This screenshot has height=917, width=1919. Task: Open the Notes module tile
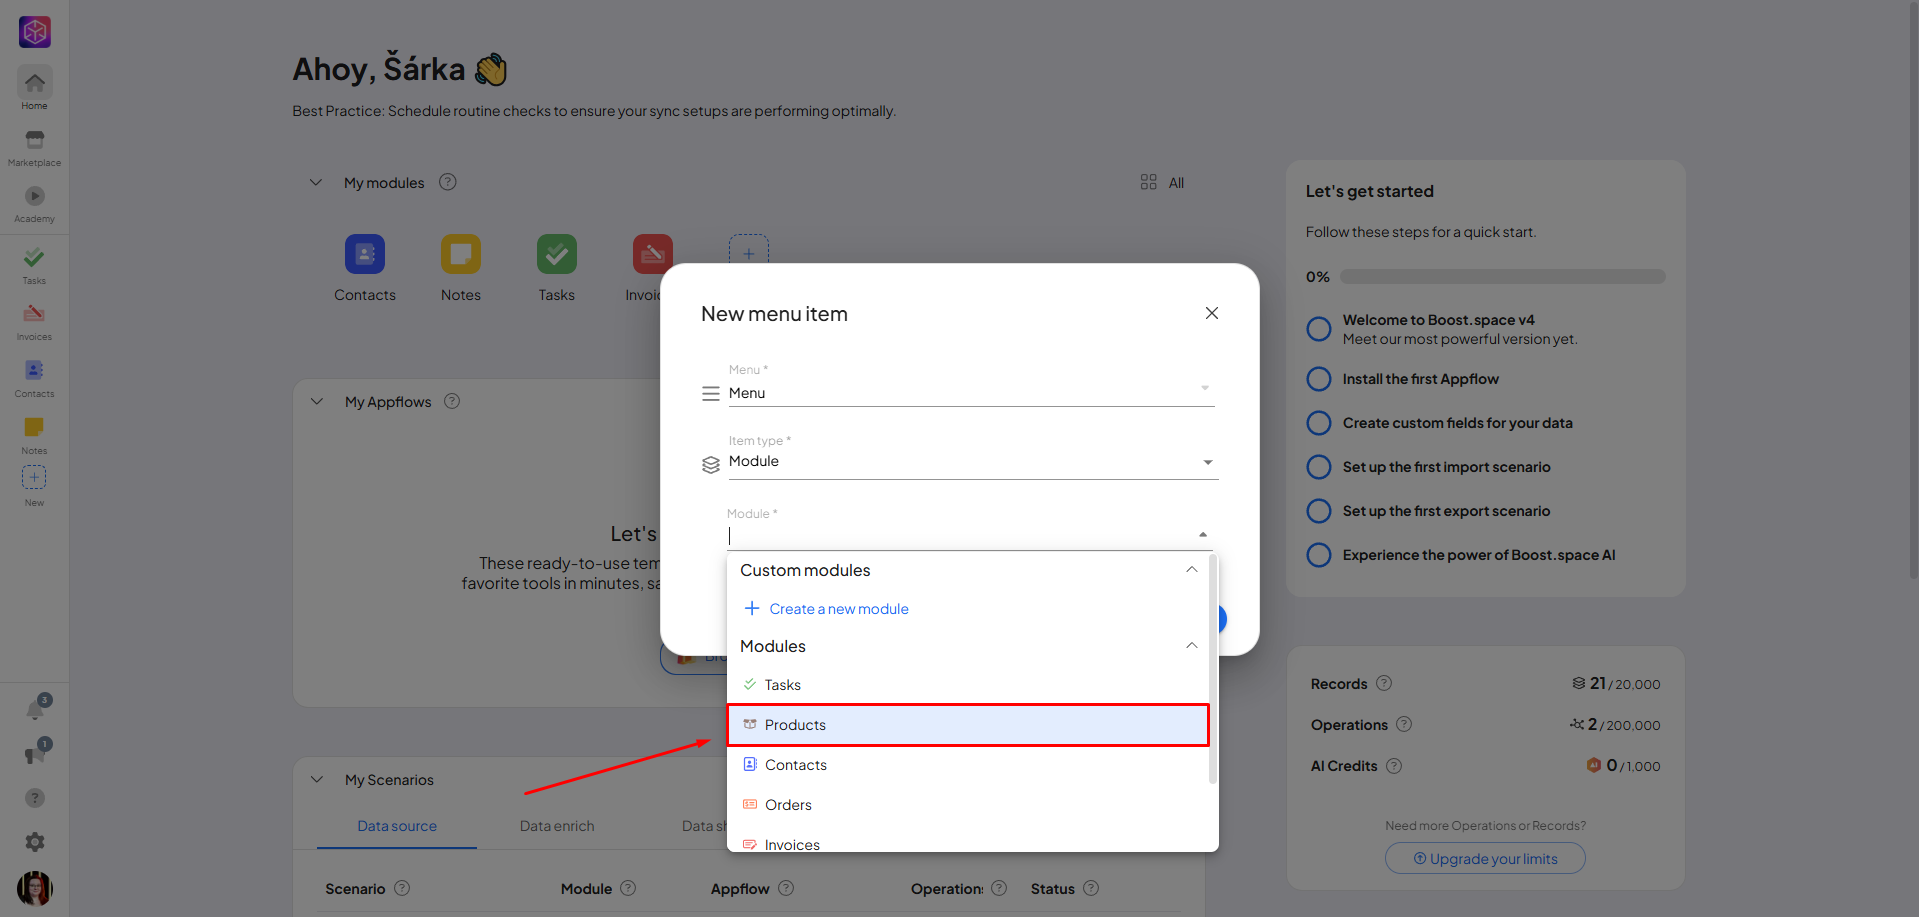point(461,268)
